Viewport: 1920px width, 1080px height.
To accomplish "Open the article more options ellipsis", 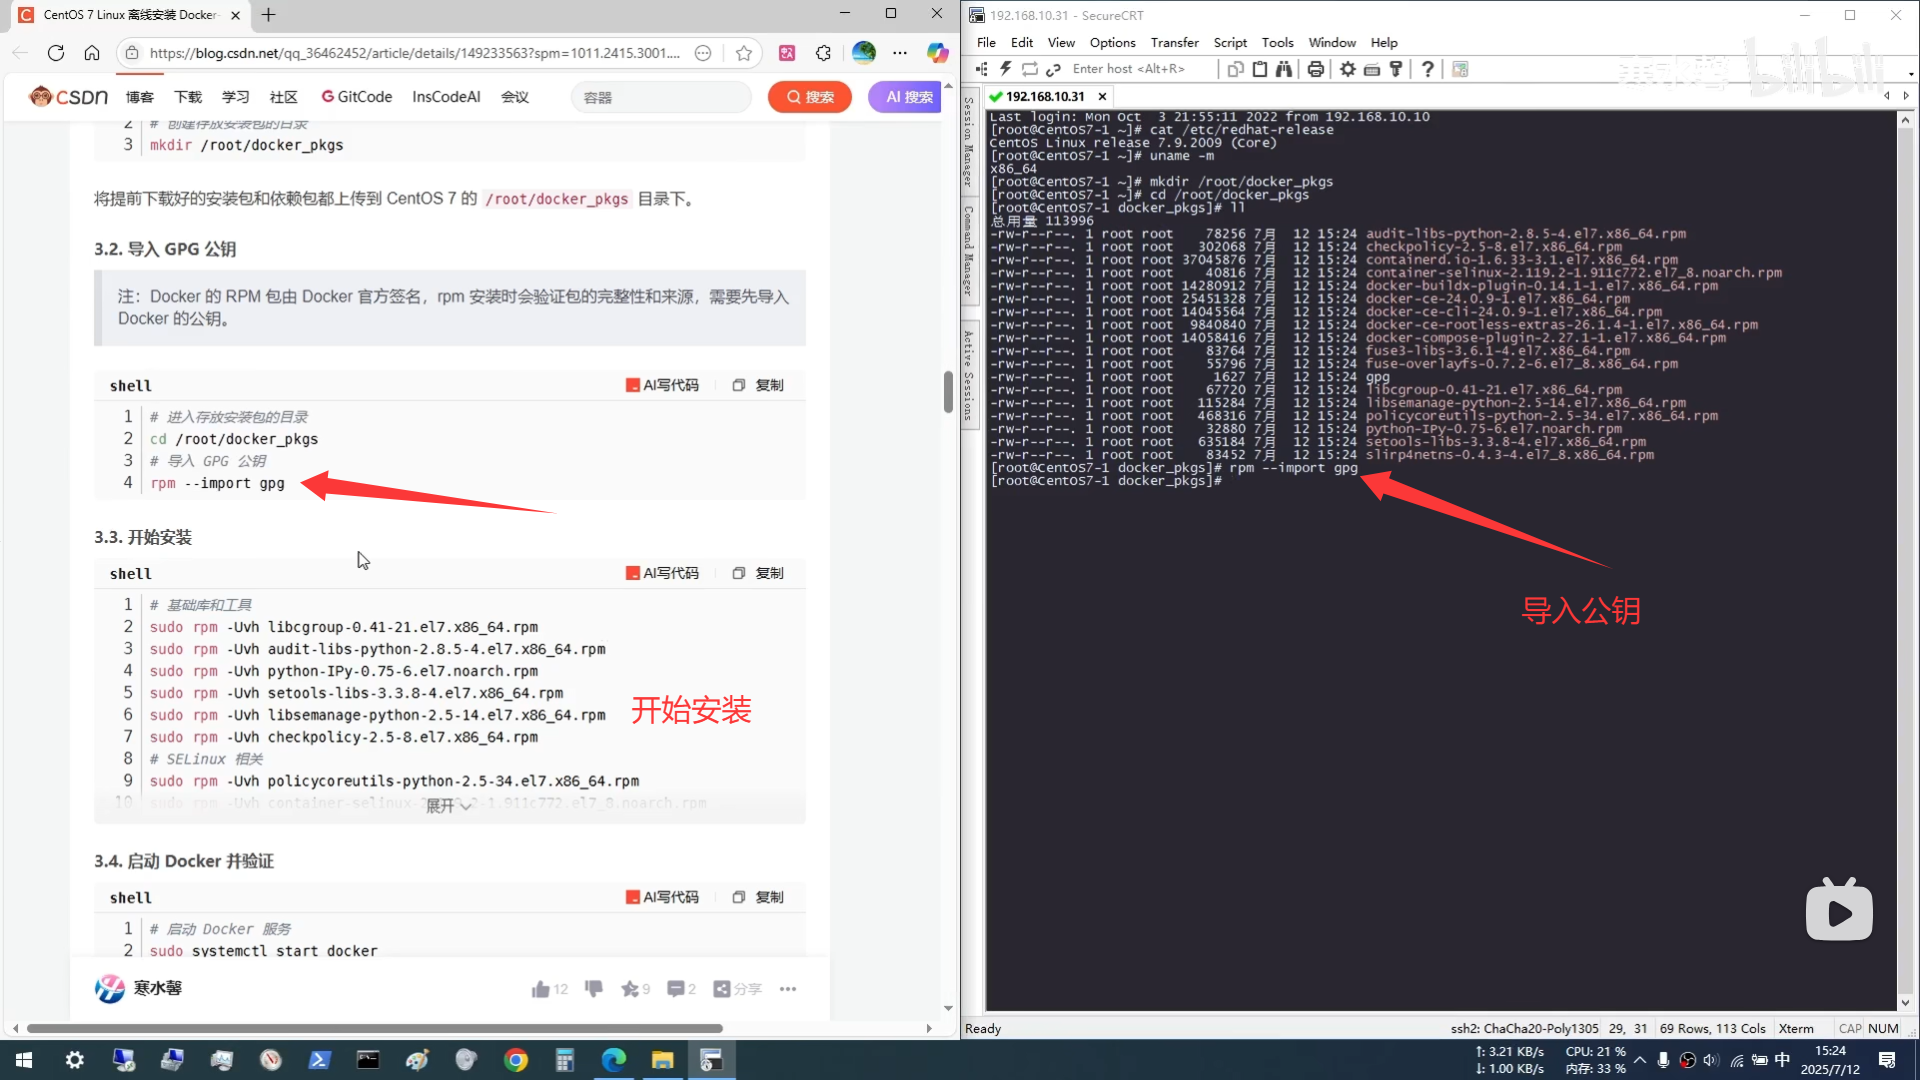I will [788, 989].
